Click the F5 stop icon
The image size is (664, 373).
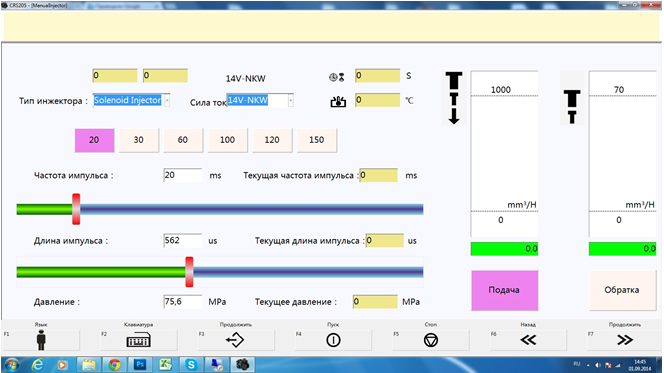click(x=431, y=340)
